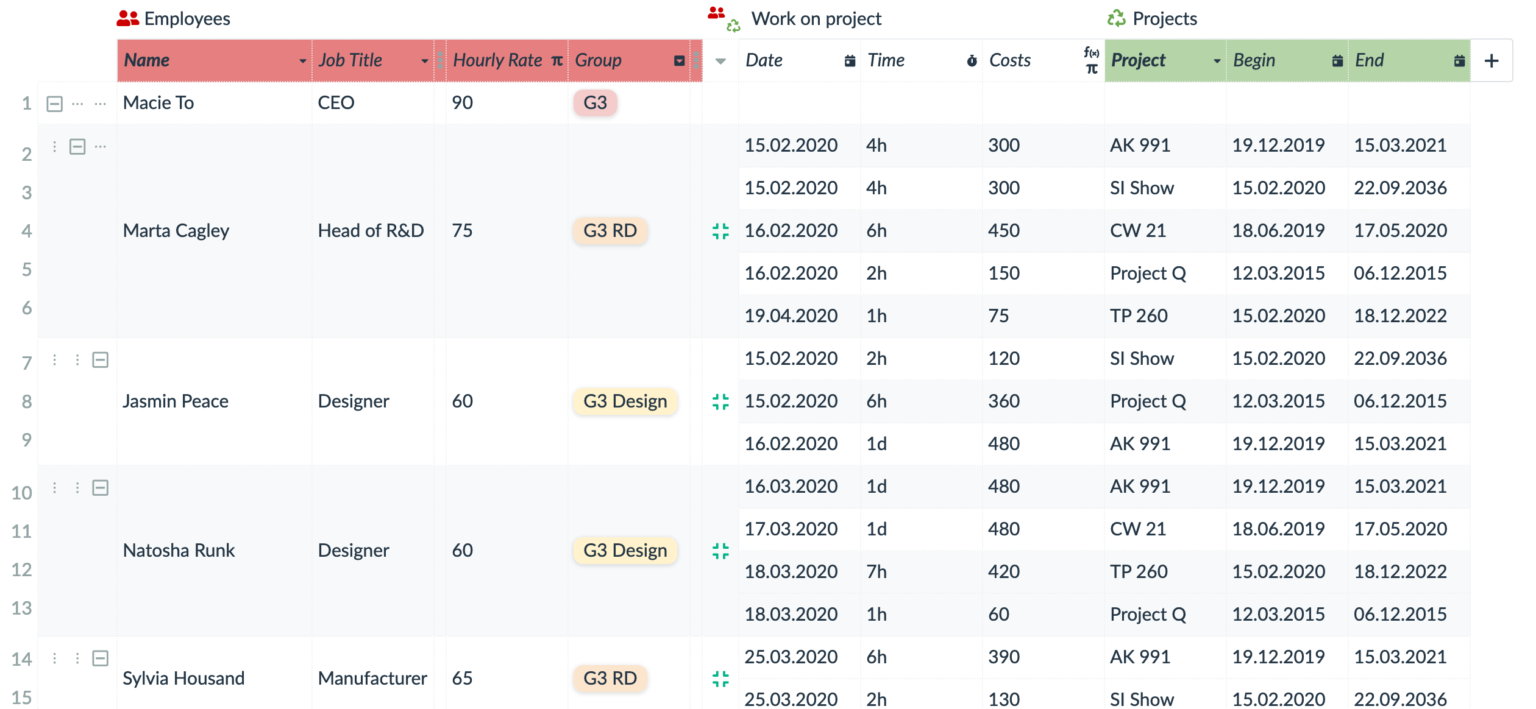Image resolution: width=1536 pixels, height=709 pixels.
Task: Click the calendar icon on the Begin column header
Action: [x=1337, y=60]
